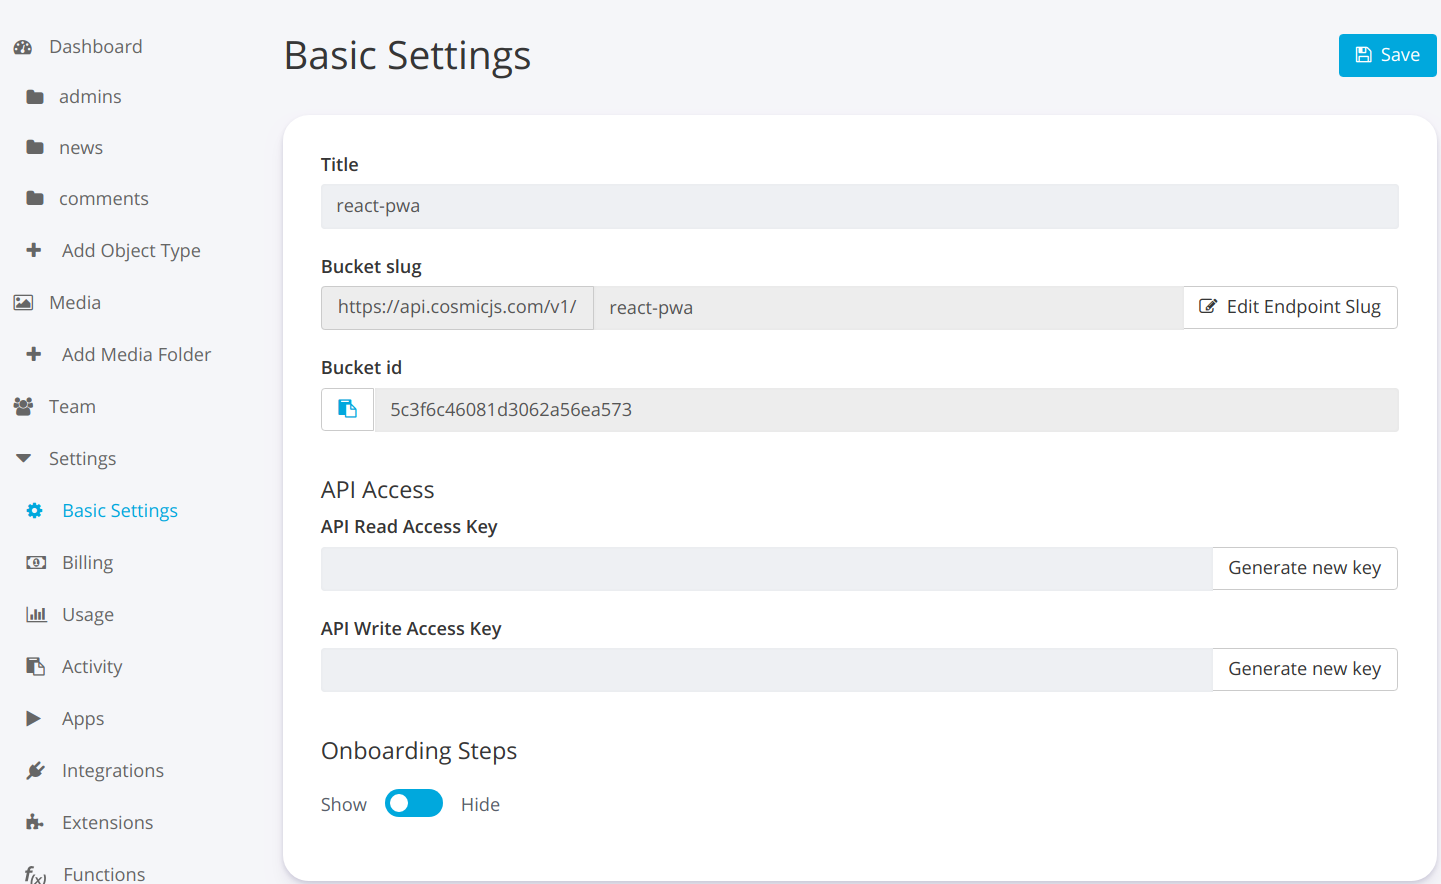
Task: Open the Functions menu item
Action: pyautogui.click(x=104, y=874)
